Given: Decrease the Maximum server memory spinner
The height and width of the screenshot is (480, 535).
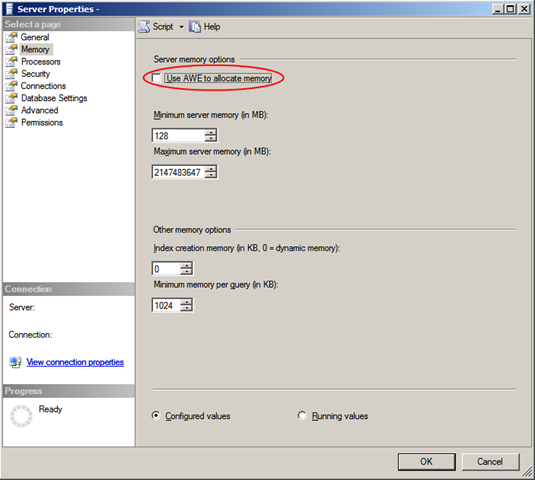Looking at the screenshot, I should [x=211, y=175].
